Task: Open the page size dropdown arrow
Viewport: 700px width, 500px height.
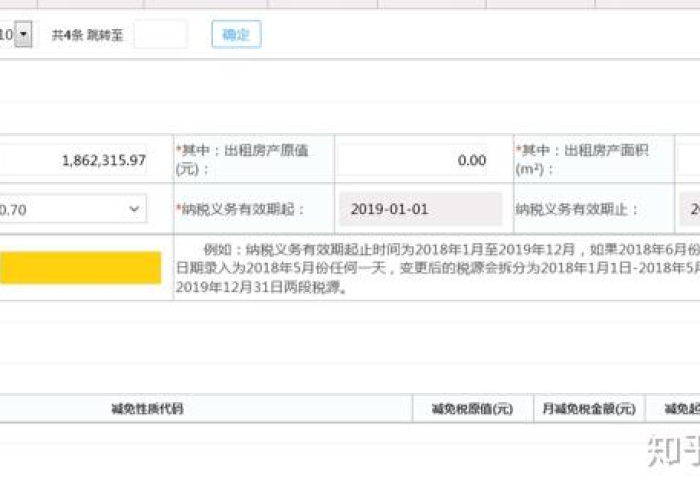Action: tap(23, 34)
